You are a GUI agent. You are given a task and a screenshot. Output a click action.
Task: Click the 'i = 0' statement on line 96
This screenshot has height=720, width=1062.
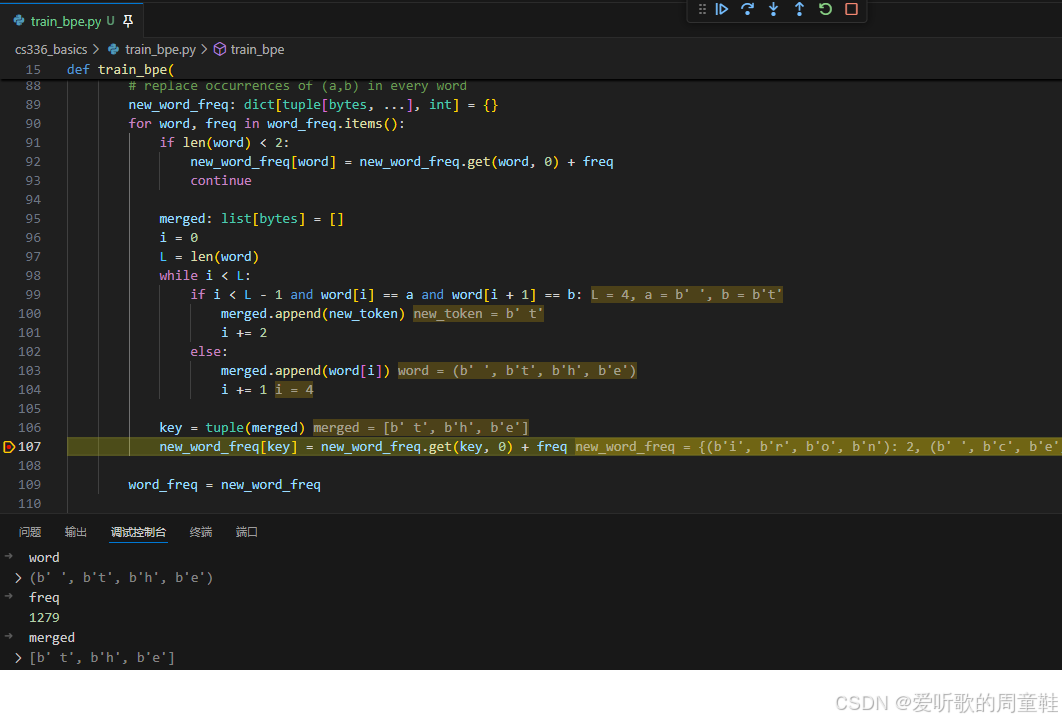coord(179,238)
